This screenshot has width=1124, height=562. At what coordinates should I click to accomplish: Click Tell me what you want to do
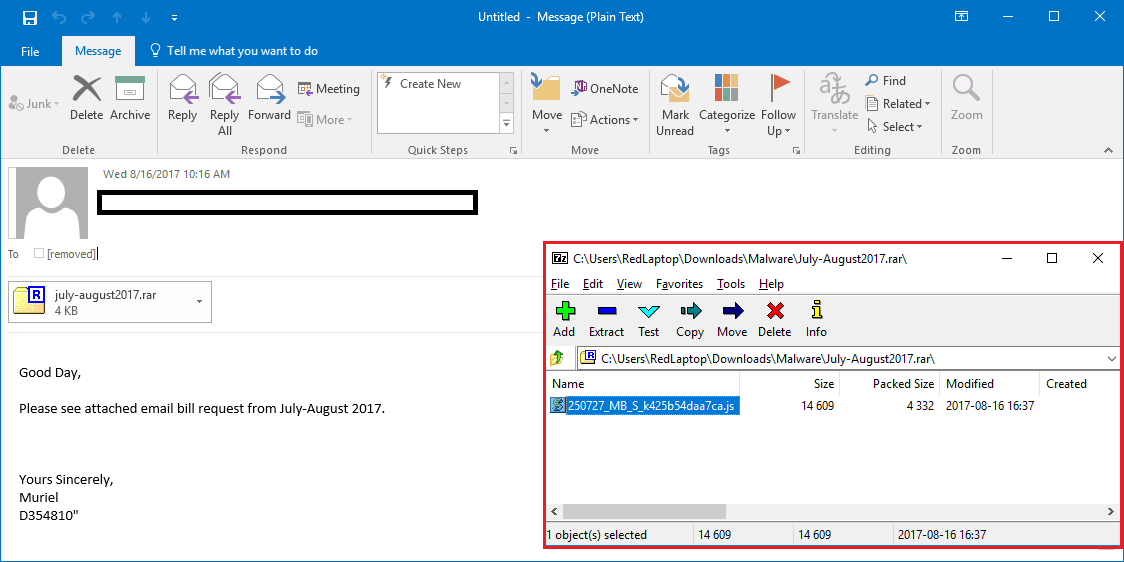(234, 51)
